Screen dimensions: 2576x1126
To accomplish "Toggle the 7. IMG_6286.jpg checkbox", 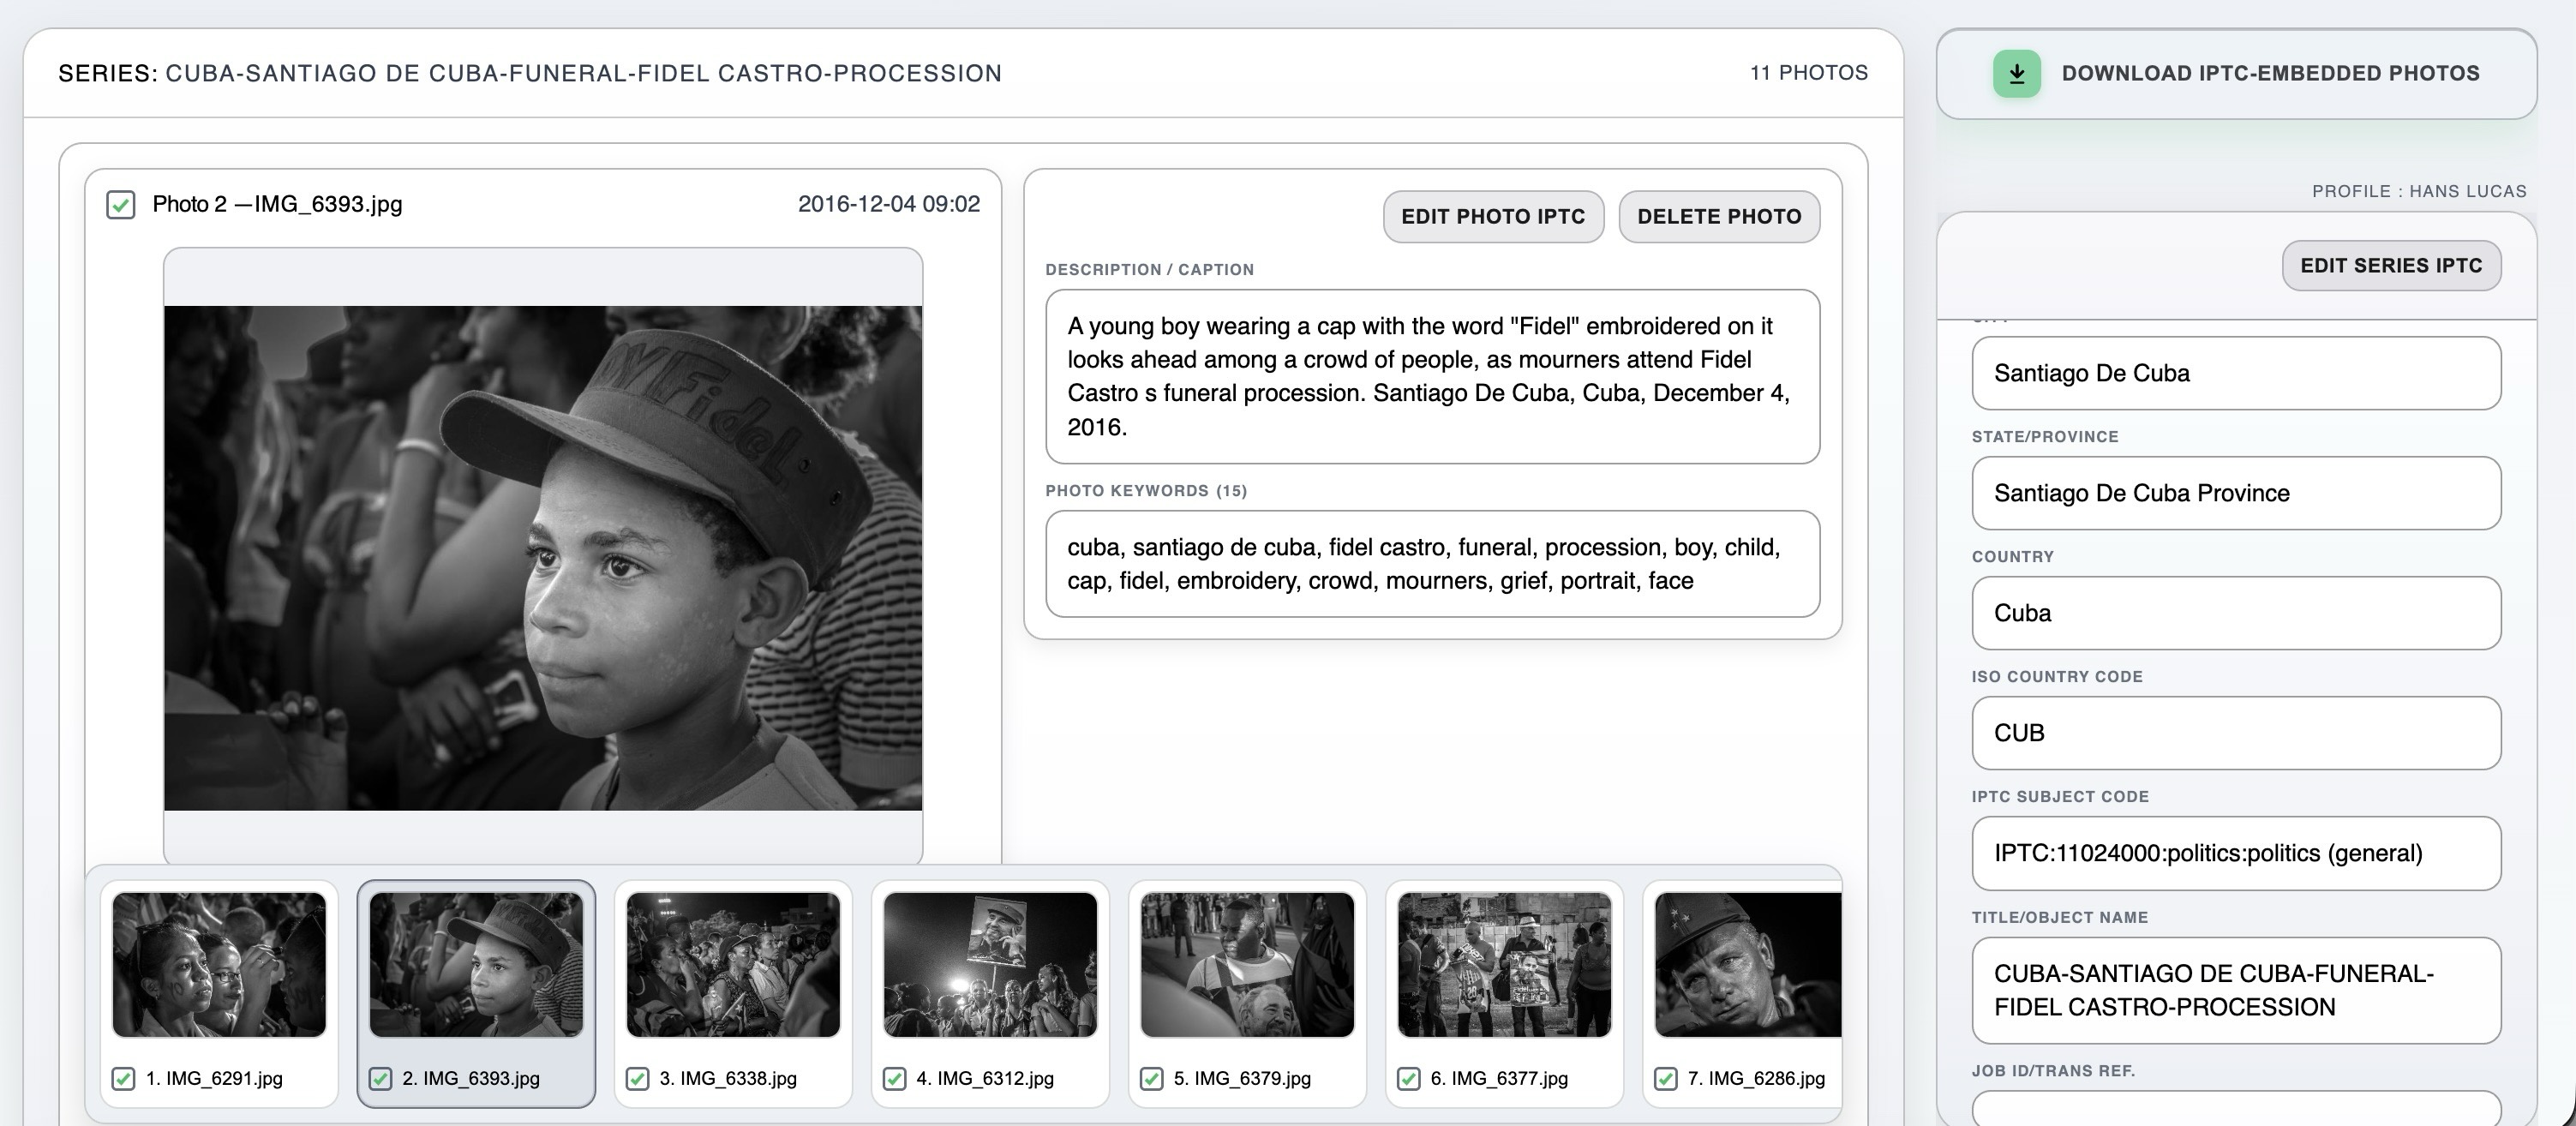I will click(x=1665, y=1079).
